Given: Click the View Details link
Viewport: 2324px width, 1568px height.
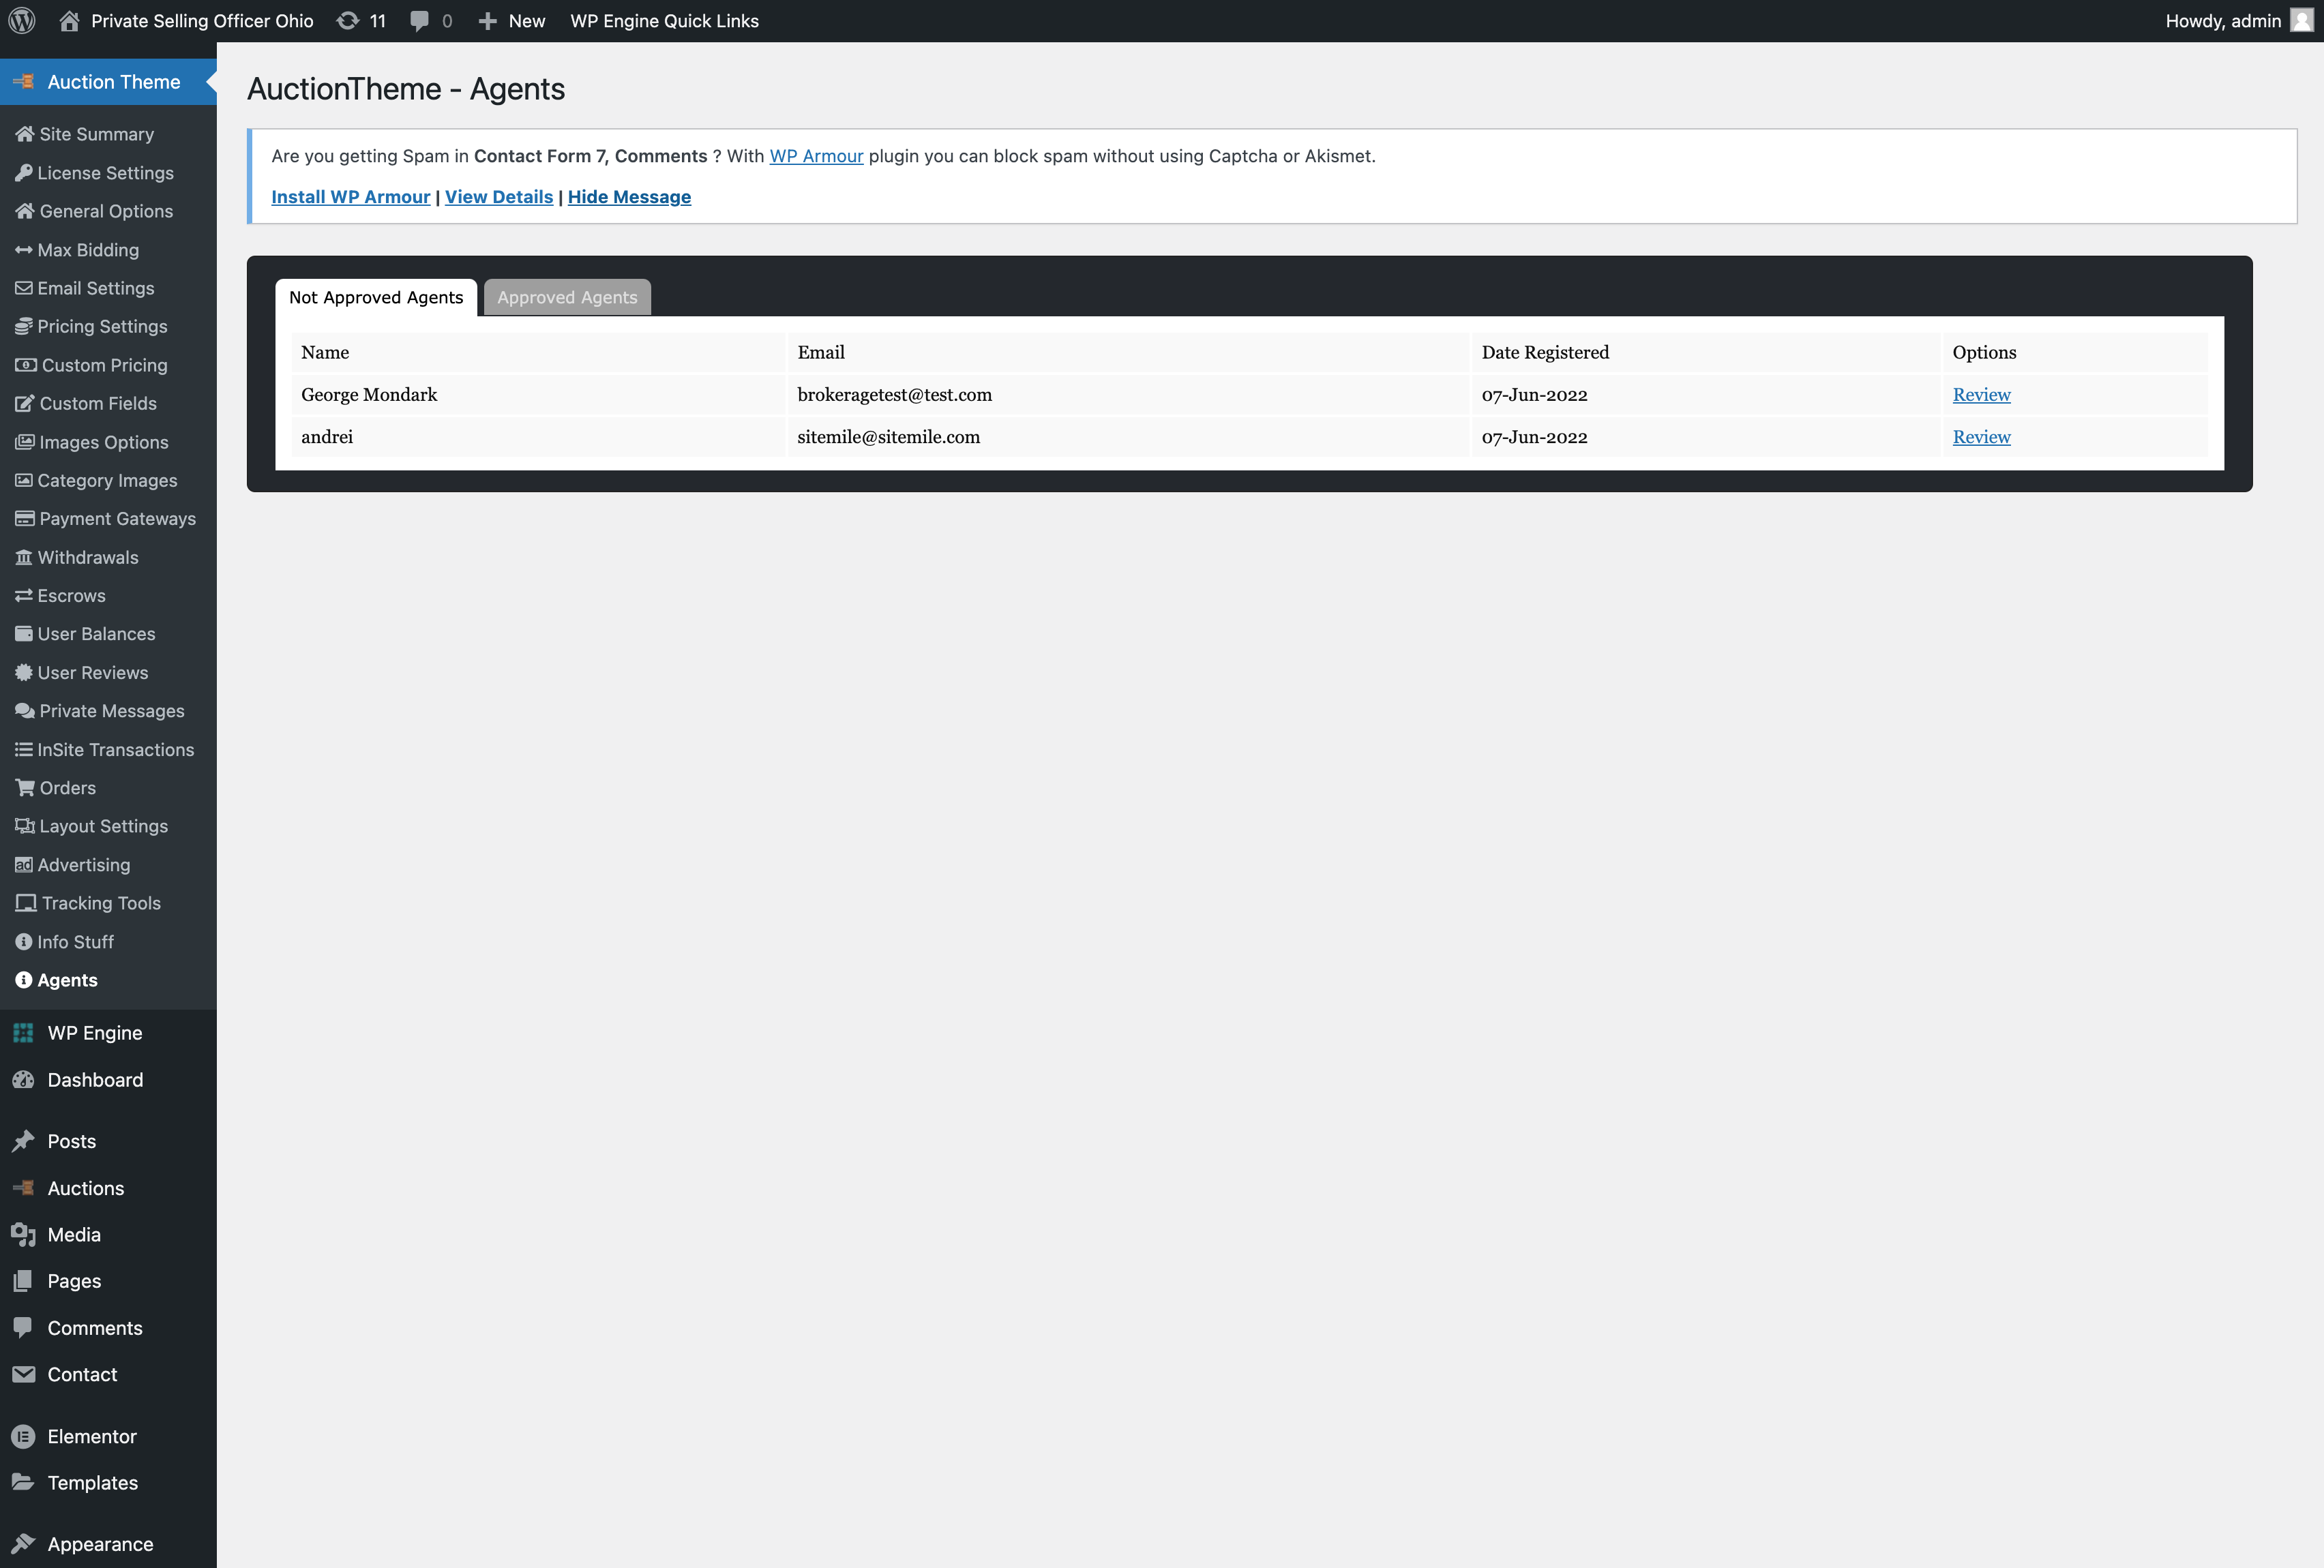Looking at the screenshot, I should (x=499, y=197).
